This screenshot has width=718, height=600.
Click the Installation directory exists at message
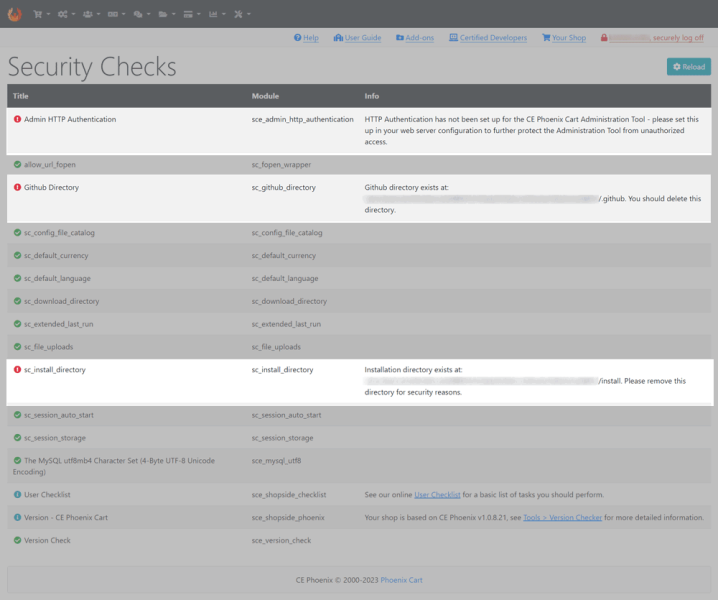[x=525, y=381]
